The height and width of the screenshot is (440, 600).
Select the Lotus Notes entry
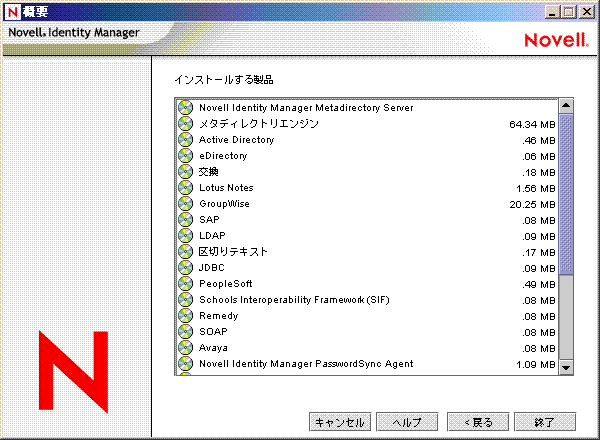coord(367,188)
